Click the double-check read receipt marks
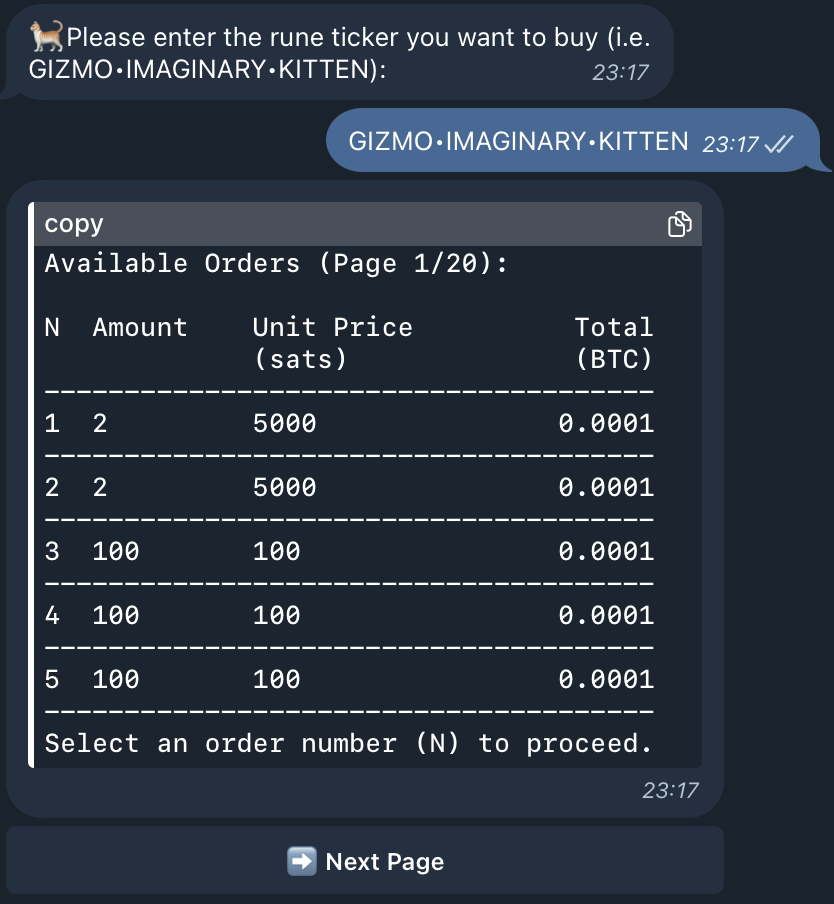The width and height of the screenshot is (834, 904). click(778, 144)
